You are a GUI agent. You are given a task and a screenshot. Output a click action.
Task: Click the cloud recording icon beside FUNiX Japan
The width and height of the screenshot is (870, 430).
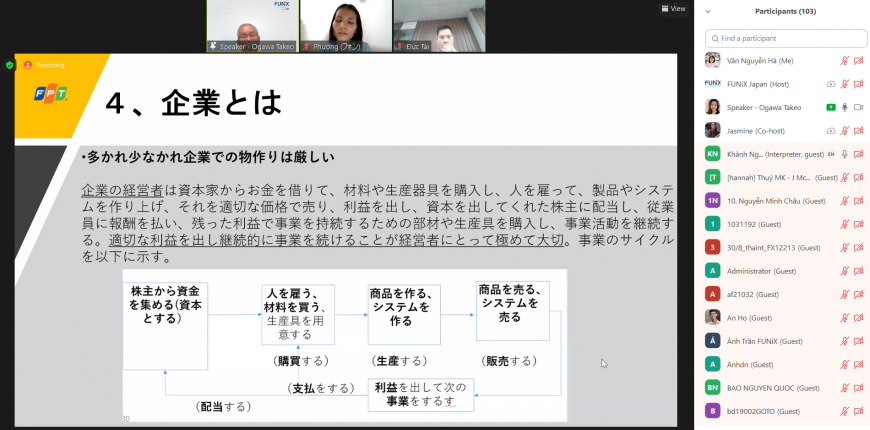point(830,84)
